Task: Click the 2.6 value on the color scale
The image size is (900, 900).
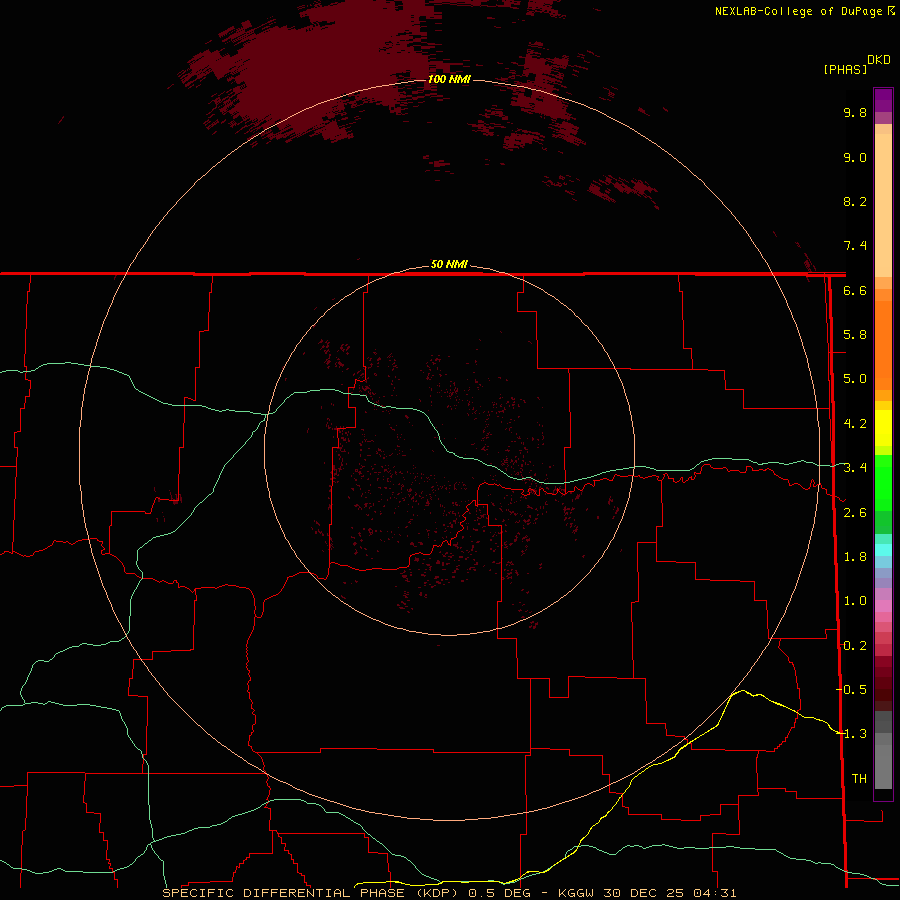Action: (855, 513)
